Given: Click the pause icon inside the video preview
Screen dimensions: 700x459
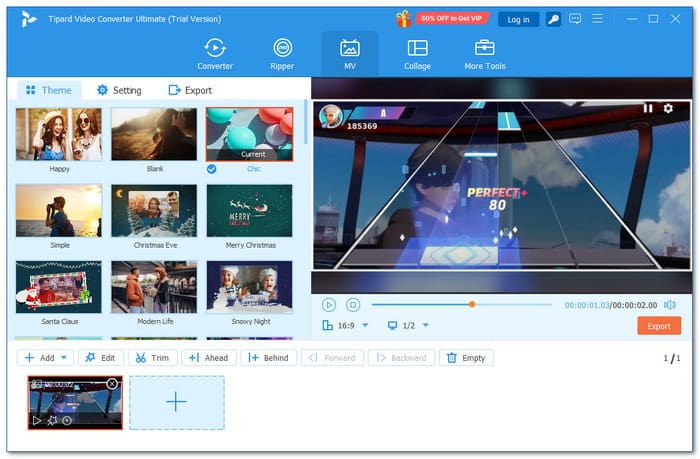Looking at the screenshot, I should (648, 108).
